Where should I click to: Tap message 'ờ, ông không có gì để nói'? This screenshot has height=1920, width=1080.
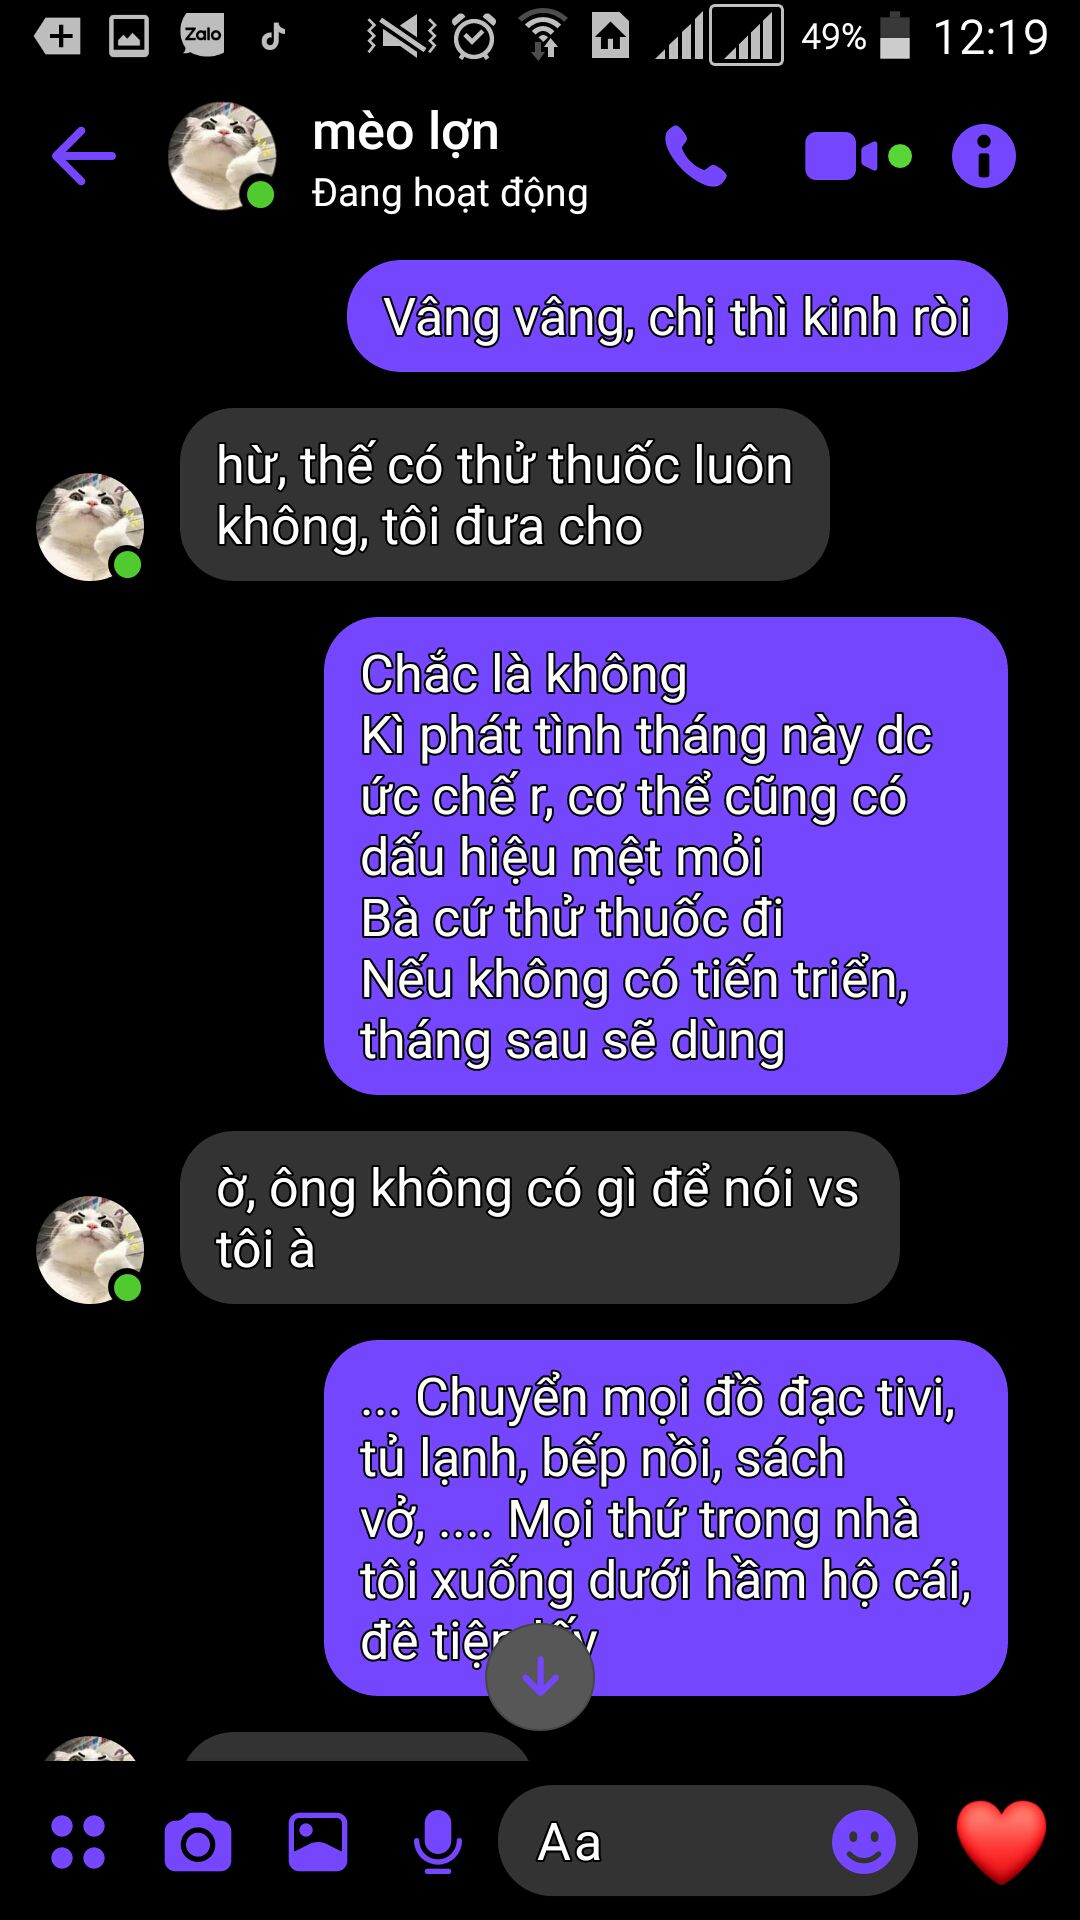pyautogui.click(x=540, y=1218)
